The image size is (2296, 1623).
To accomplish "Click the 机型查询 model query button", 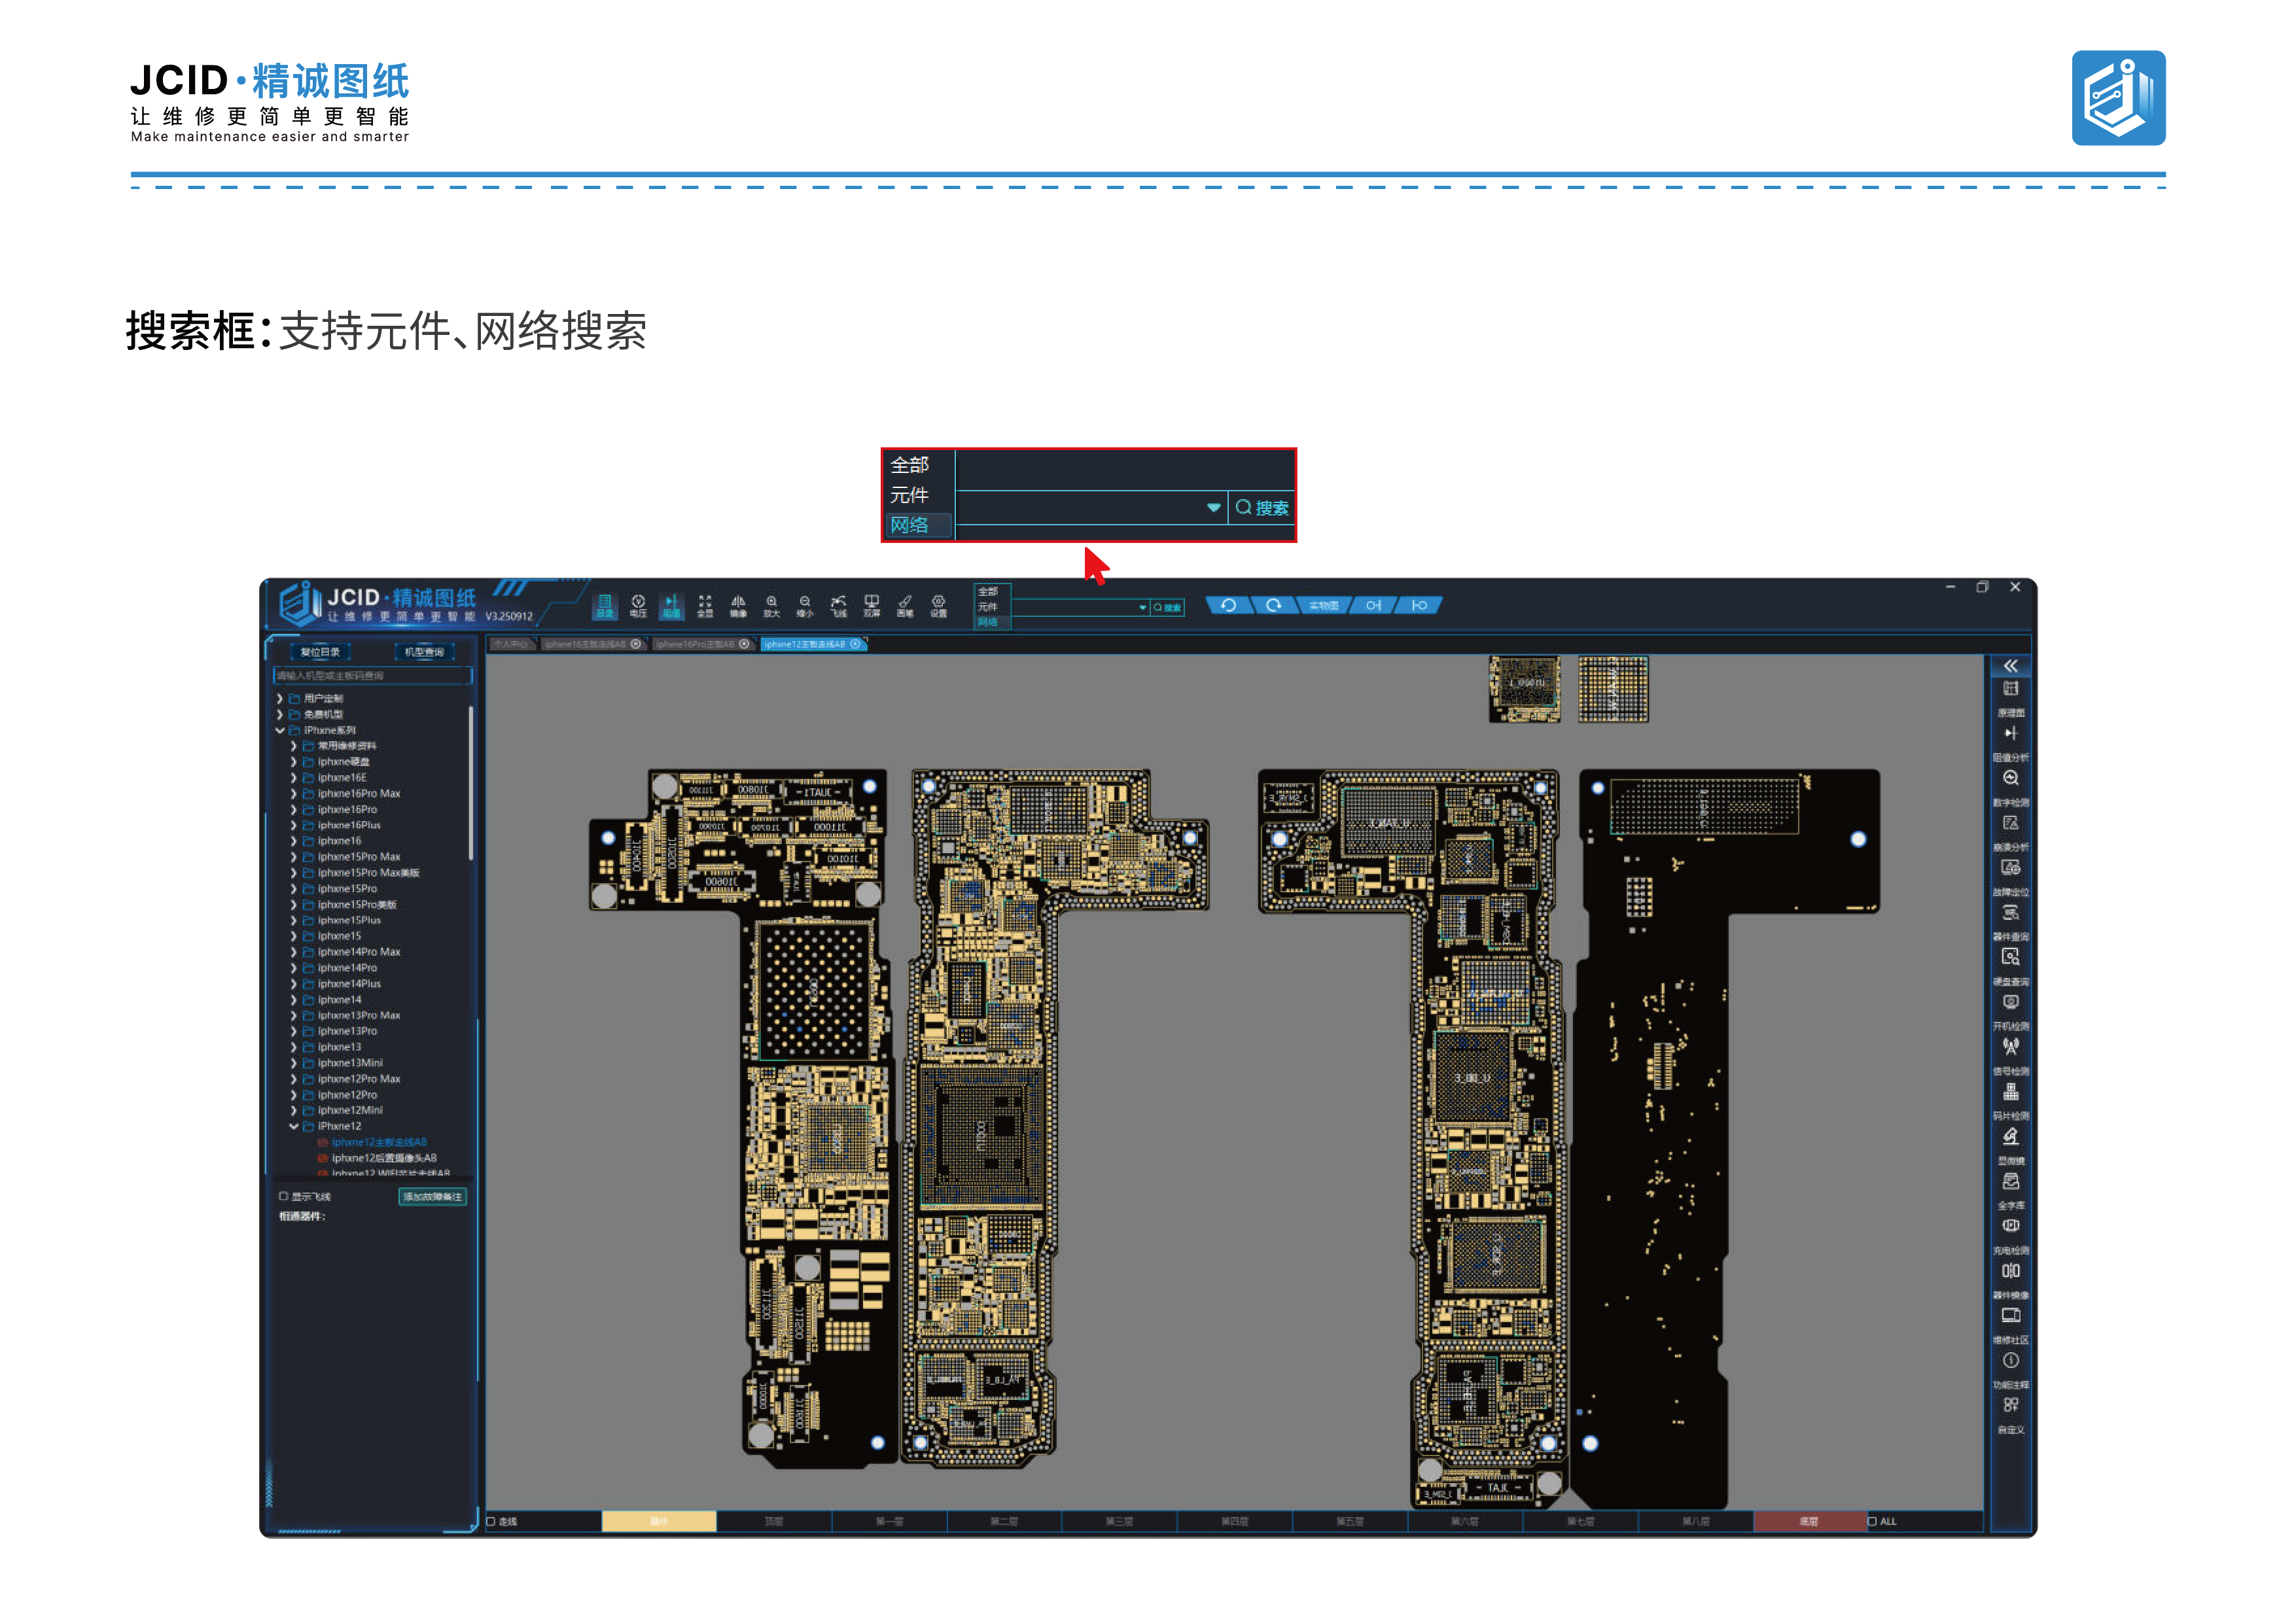I will [x=424, y=652].
